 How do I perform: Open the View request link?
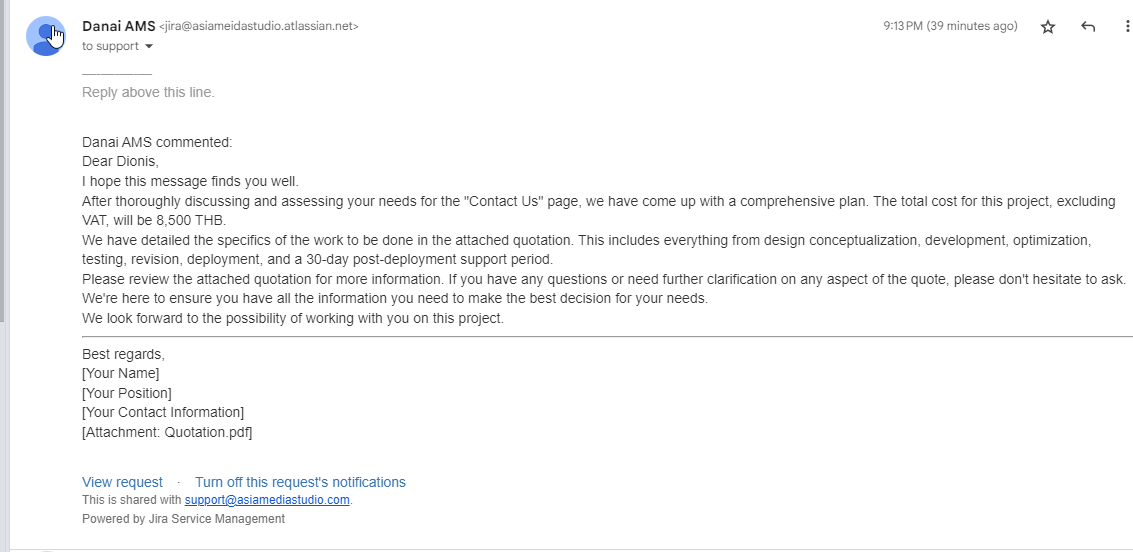122,482
